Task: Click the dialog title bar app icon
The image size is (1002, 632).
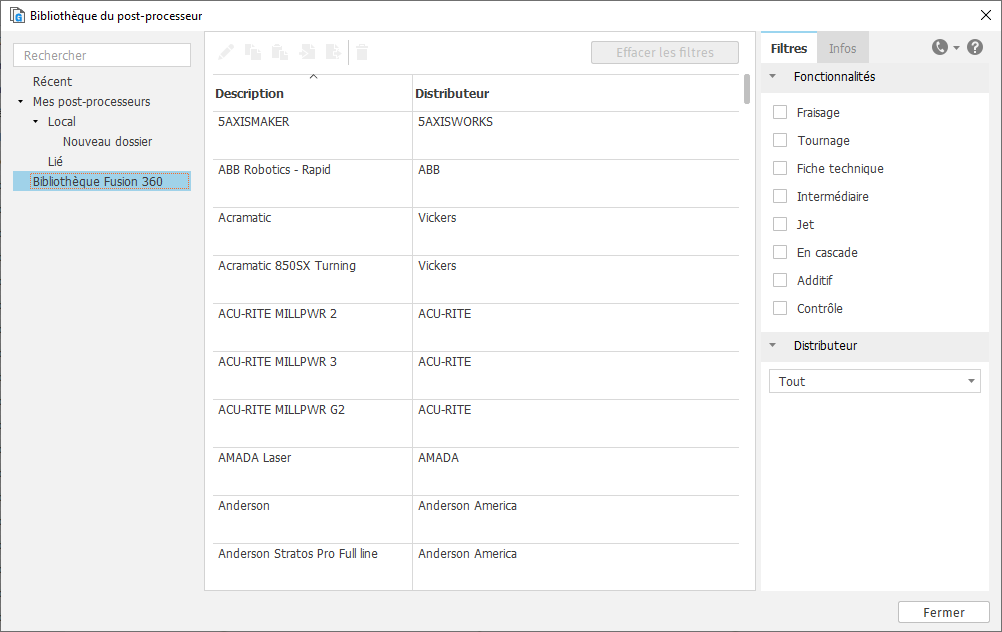Action: click(17, 15)
